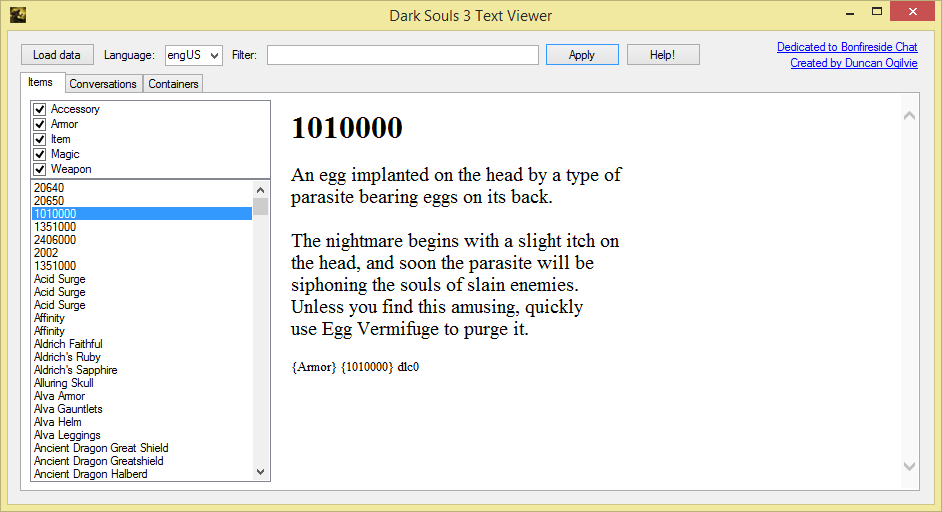Open the engUS language dropdown

193,55
